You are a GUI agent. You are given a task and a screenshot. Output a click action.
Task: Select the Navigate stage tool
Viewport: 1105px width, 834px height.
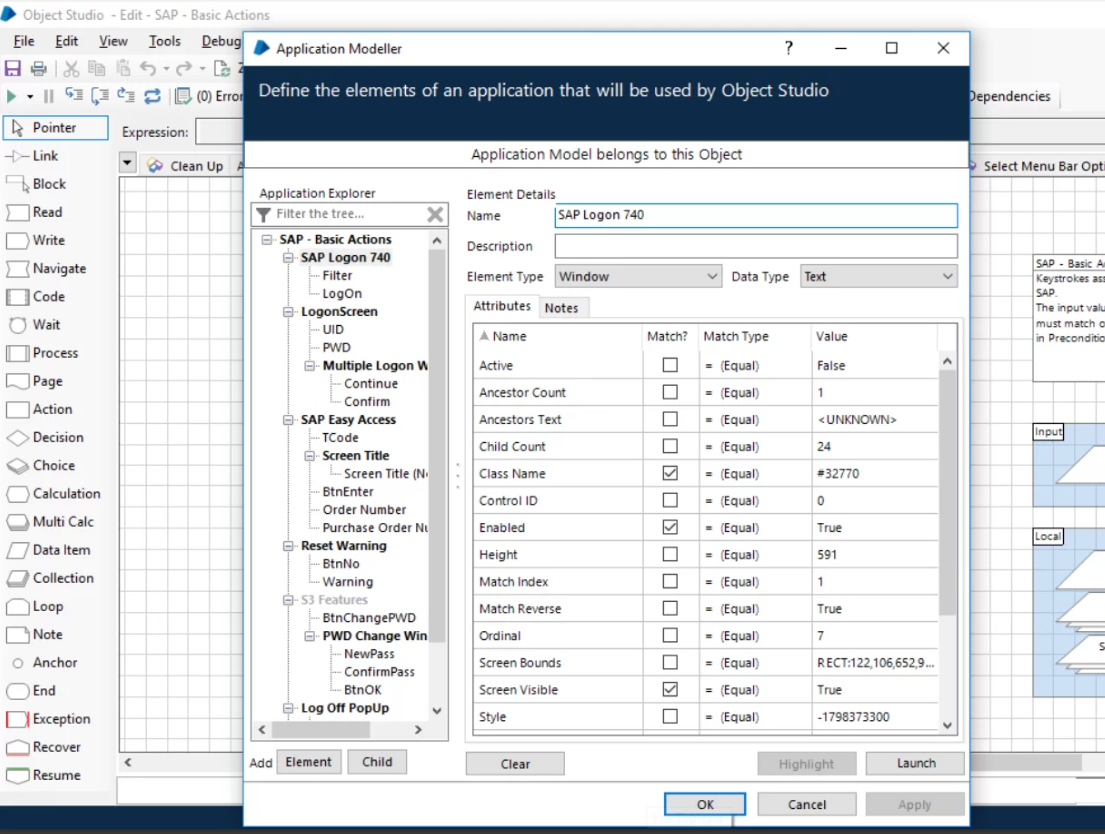[x=47, y=269]
